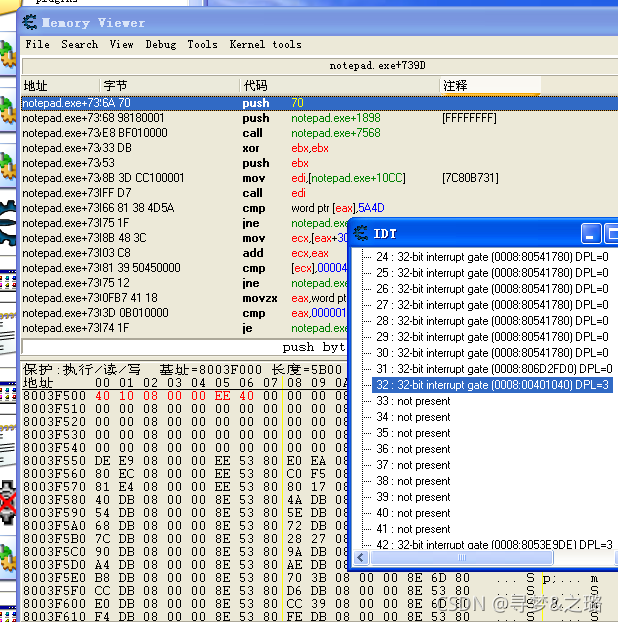Open the Tools menu

pos(202,44)
